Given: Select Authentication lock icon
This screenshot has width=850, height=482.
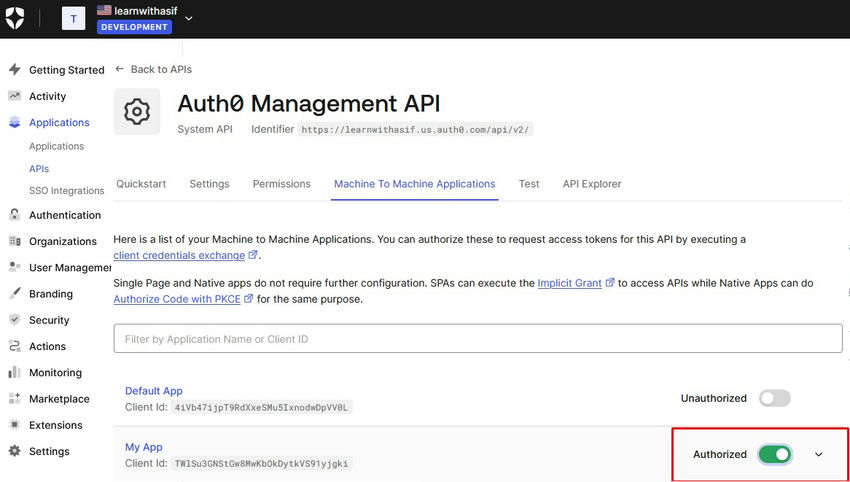Looking at the screenshot, I should [x=15, y=215].
